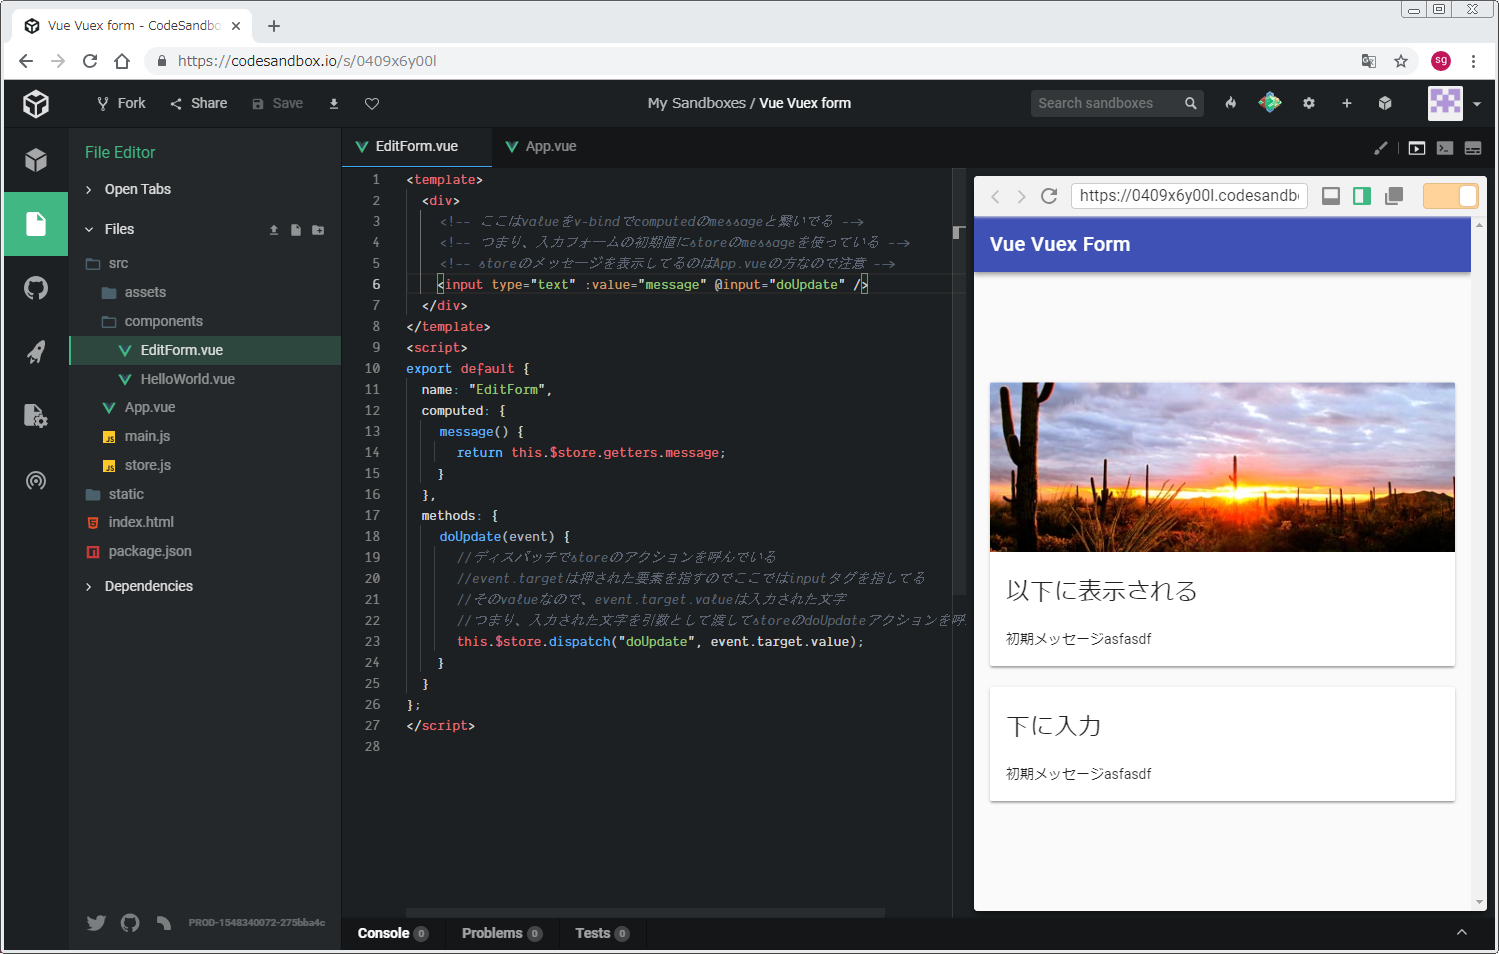Open the GitHub panel in the sidebar
The height and width of the screenshot is (954, 1499).
click(x=36, y=289)
